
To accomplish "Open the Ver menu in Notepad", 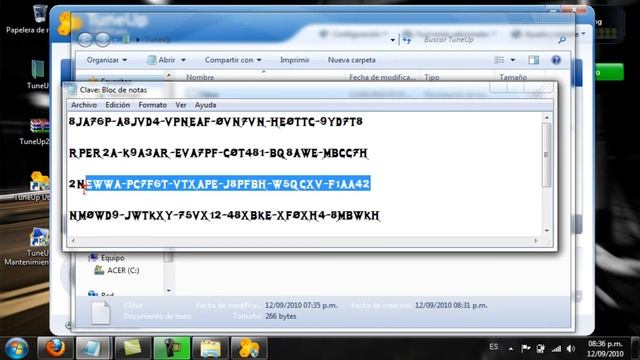I will 181,105.
